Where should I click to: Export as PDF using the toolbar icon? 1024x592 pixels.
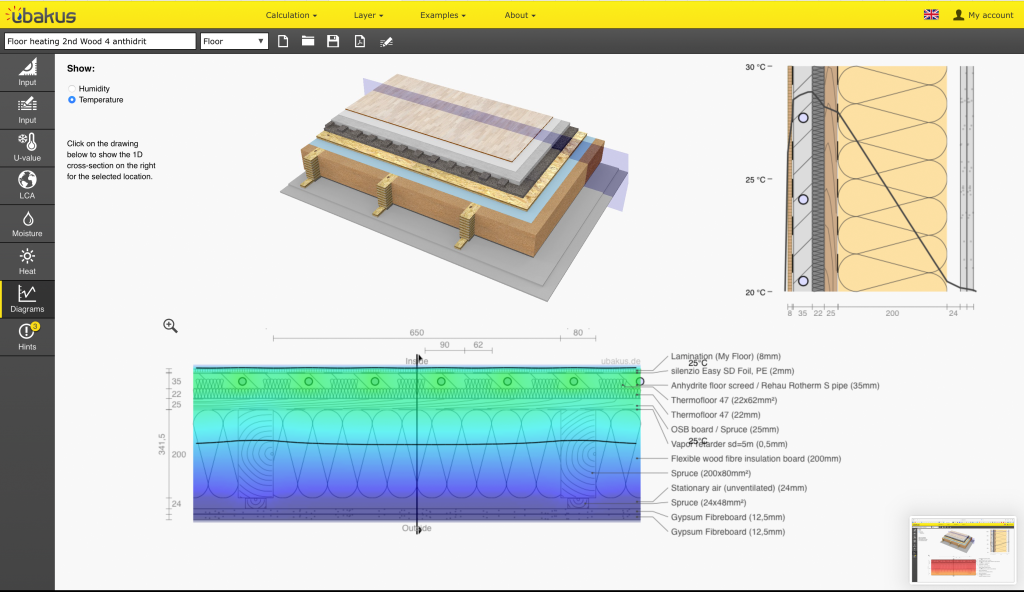pos(359,41)
